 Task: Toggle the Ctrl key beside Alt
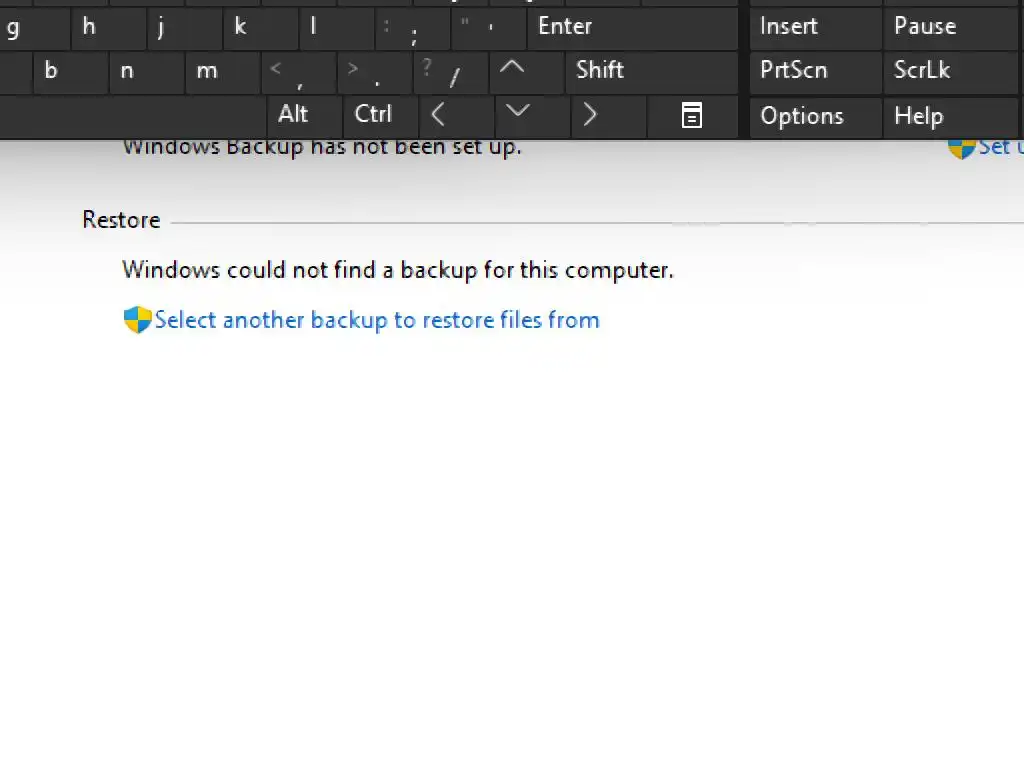380,117
